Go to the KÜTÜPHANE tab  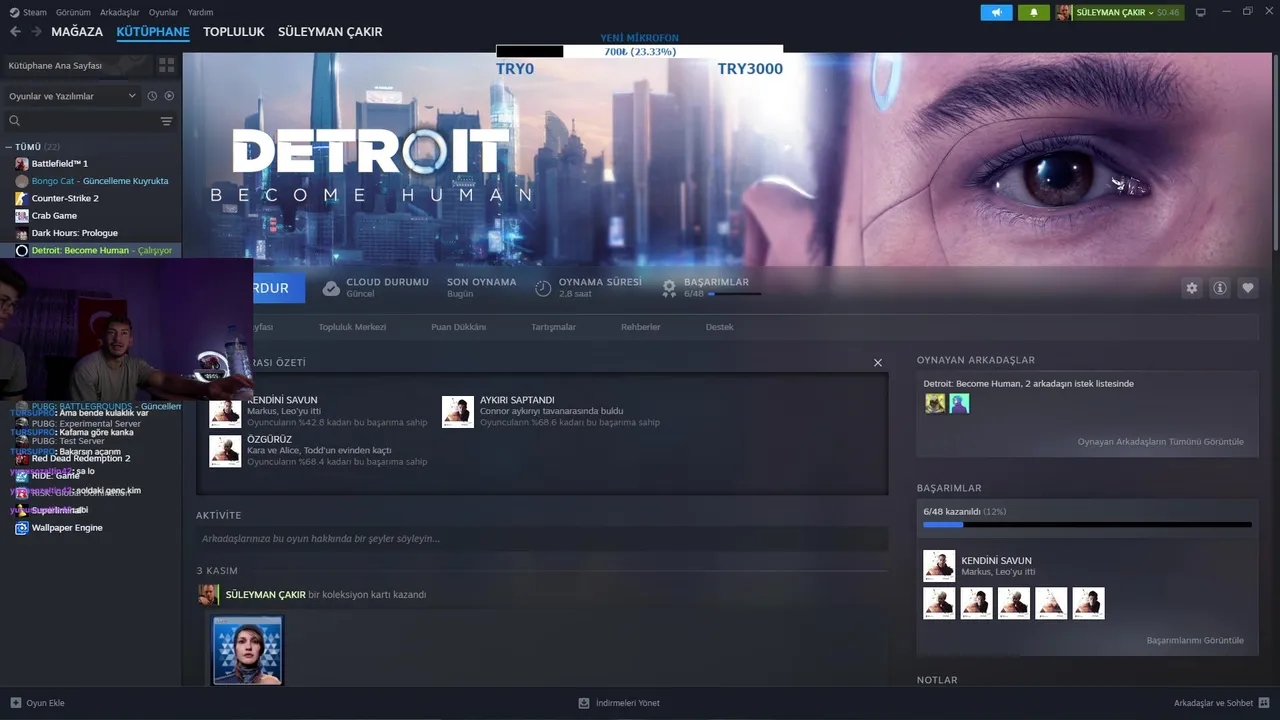(x=153, y=32)
